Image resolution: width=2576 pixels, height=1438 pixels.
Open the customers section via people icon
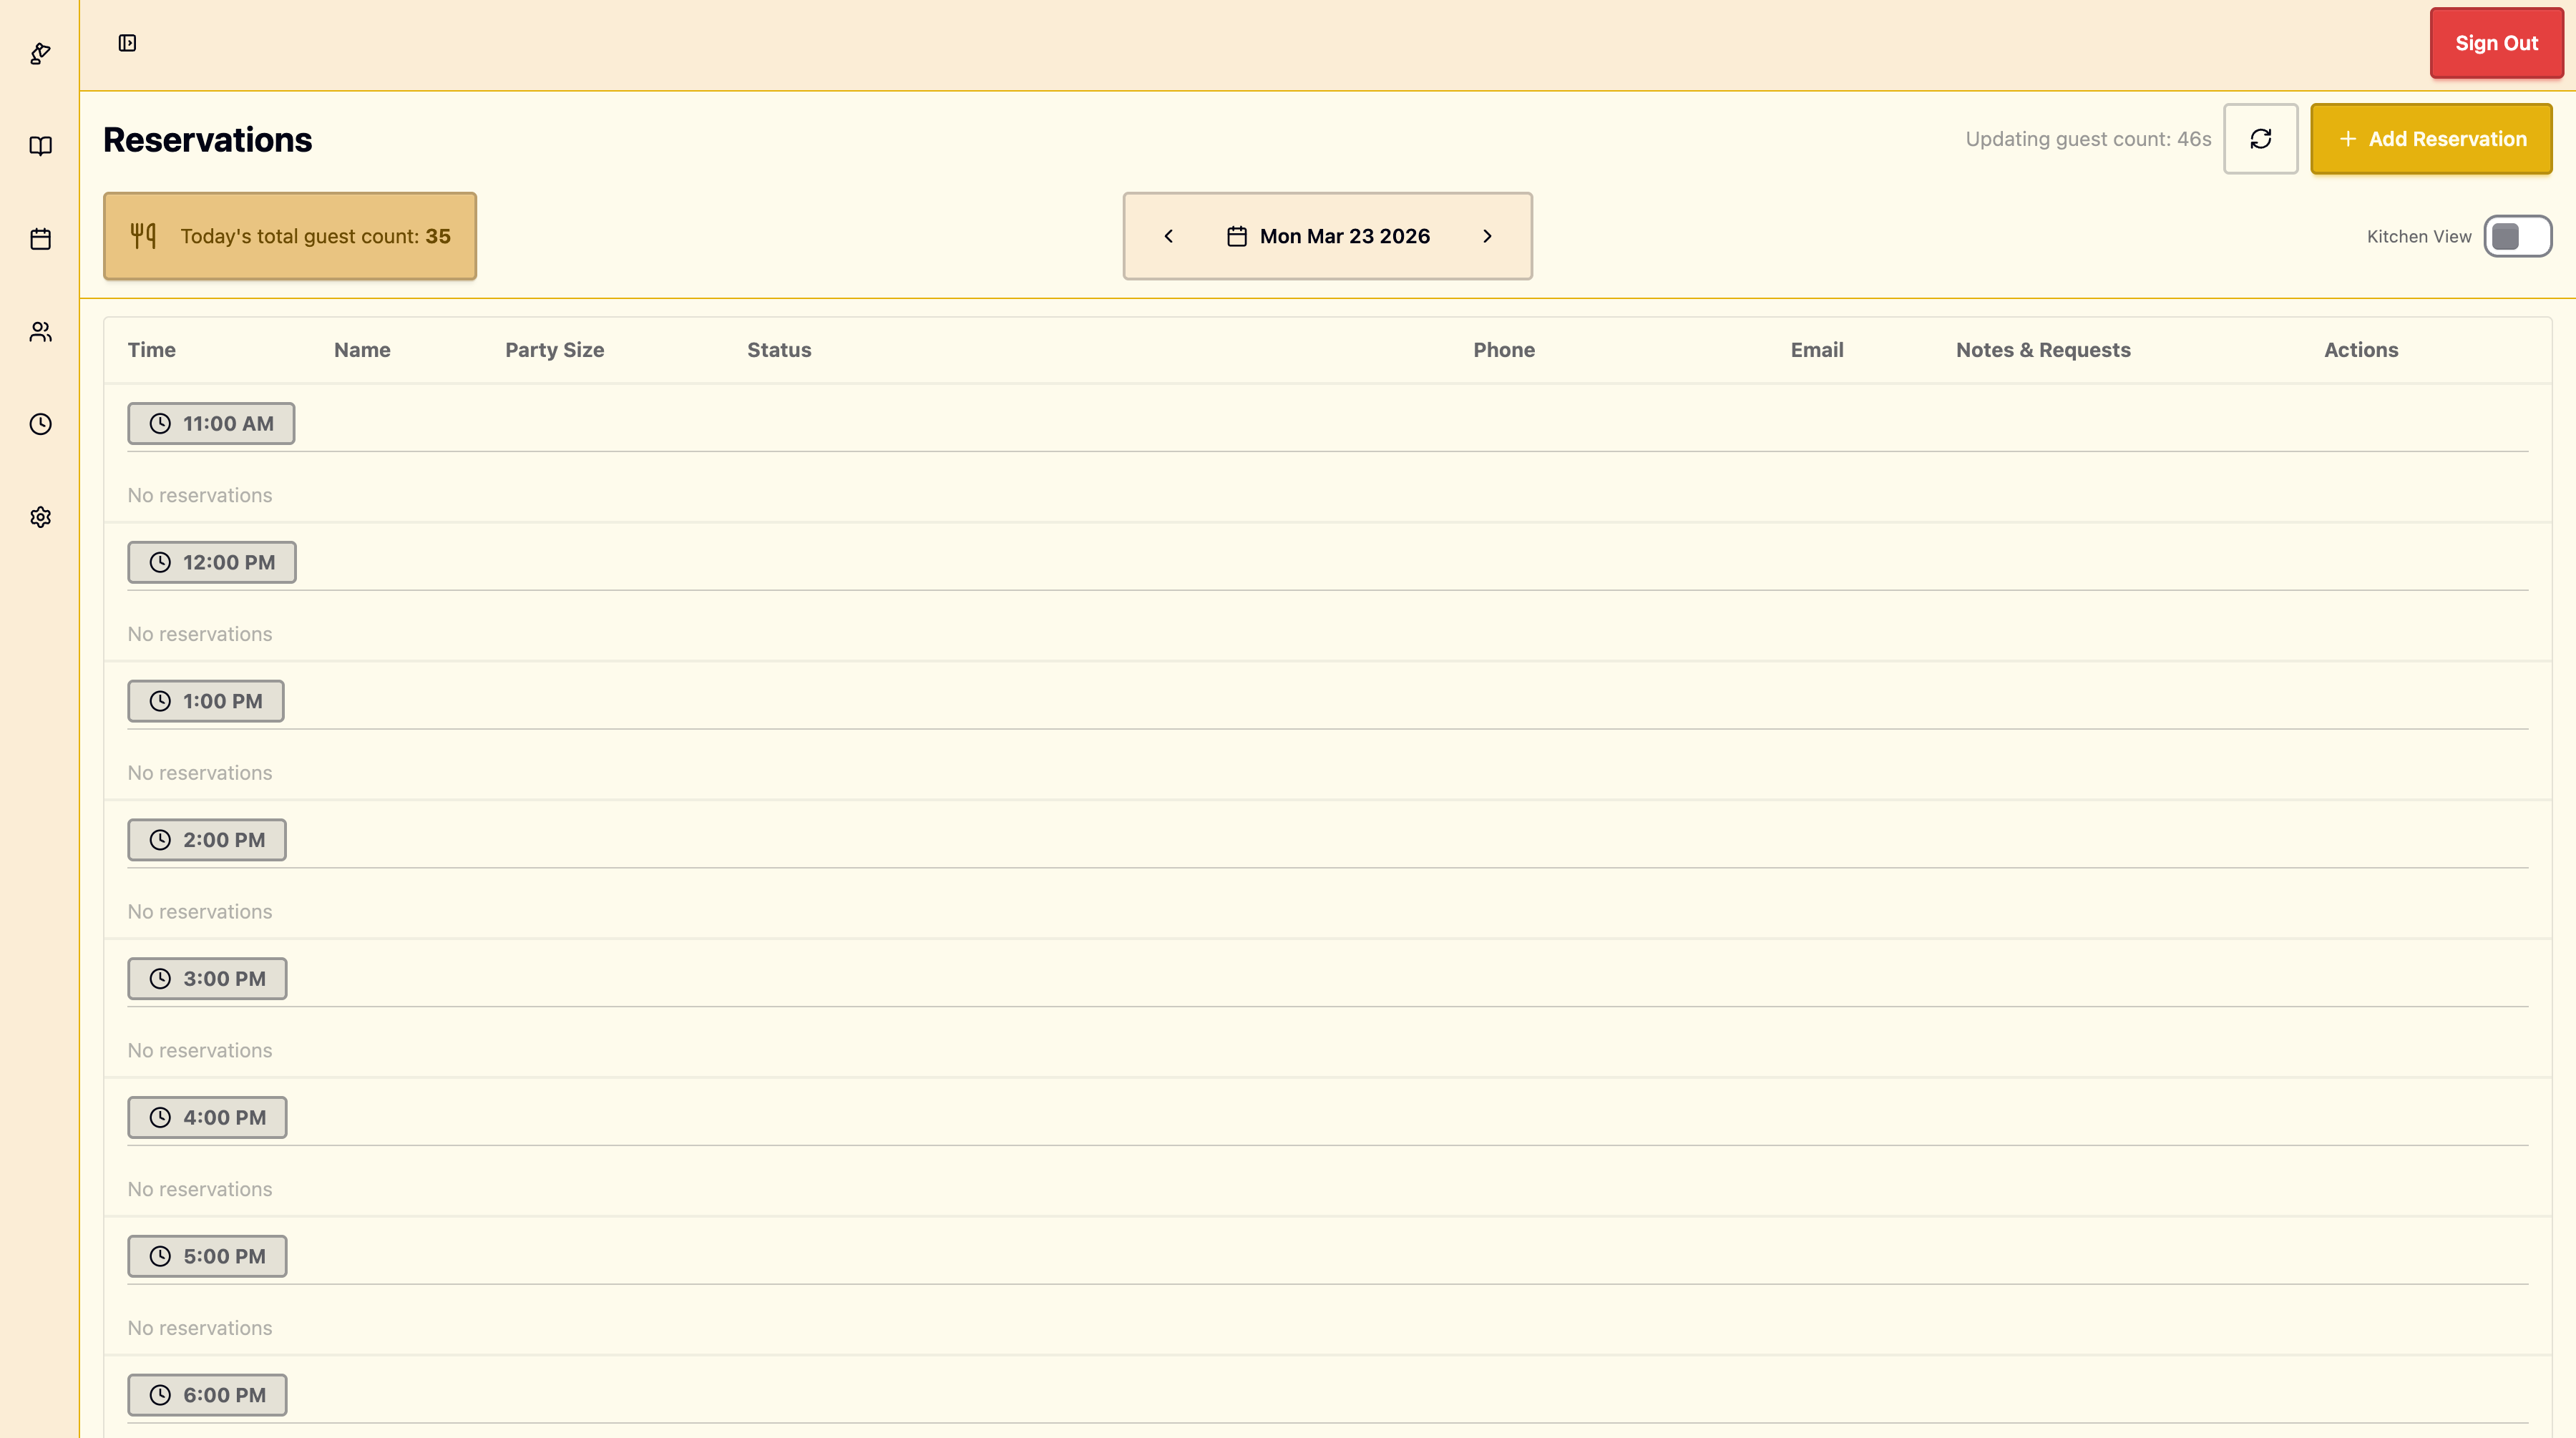[40, 331]
